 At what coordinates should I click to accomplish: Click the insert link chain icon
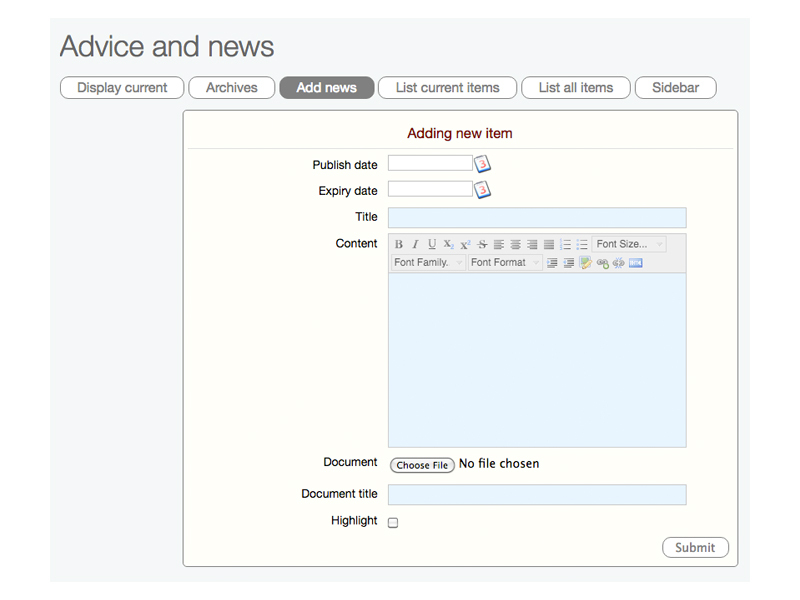click(602, 263)
